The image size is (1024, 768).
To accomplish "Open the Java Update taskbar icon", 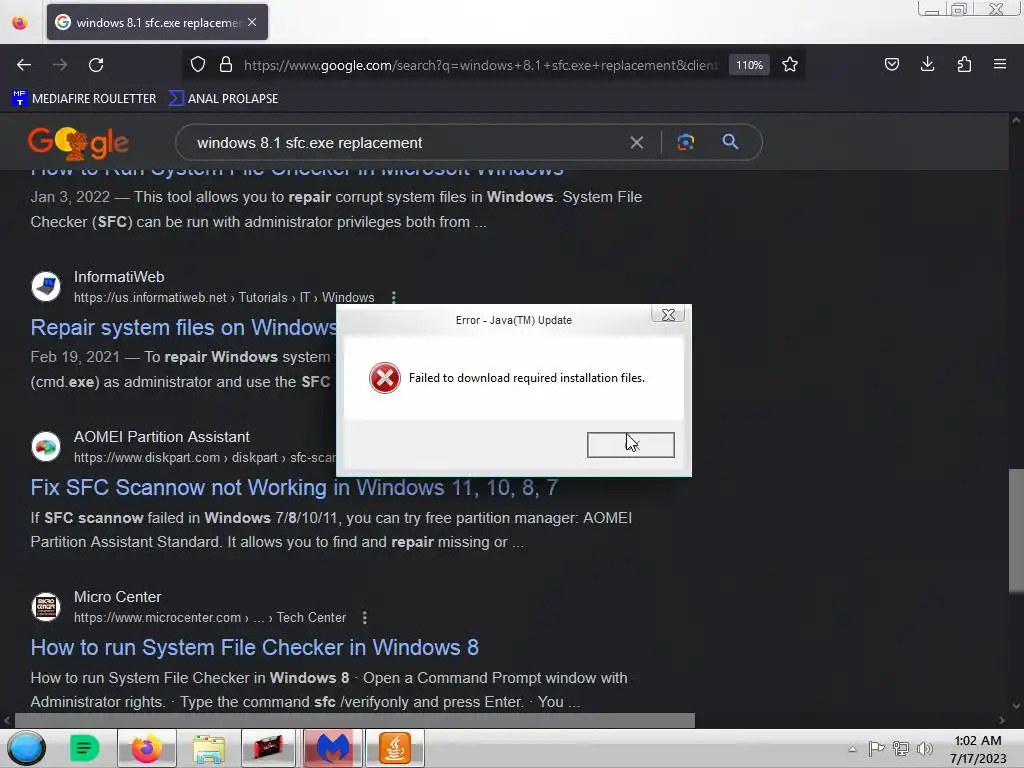I will pyautogui.click(x=394, y=748).
